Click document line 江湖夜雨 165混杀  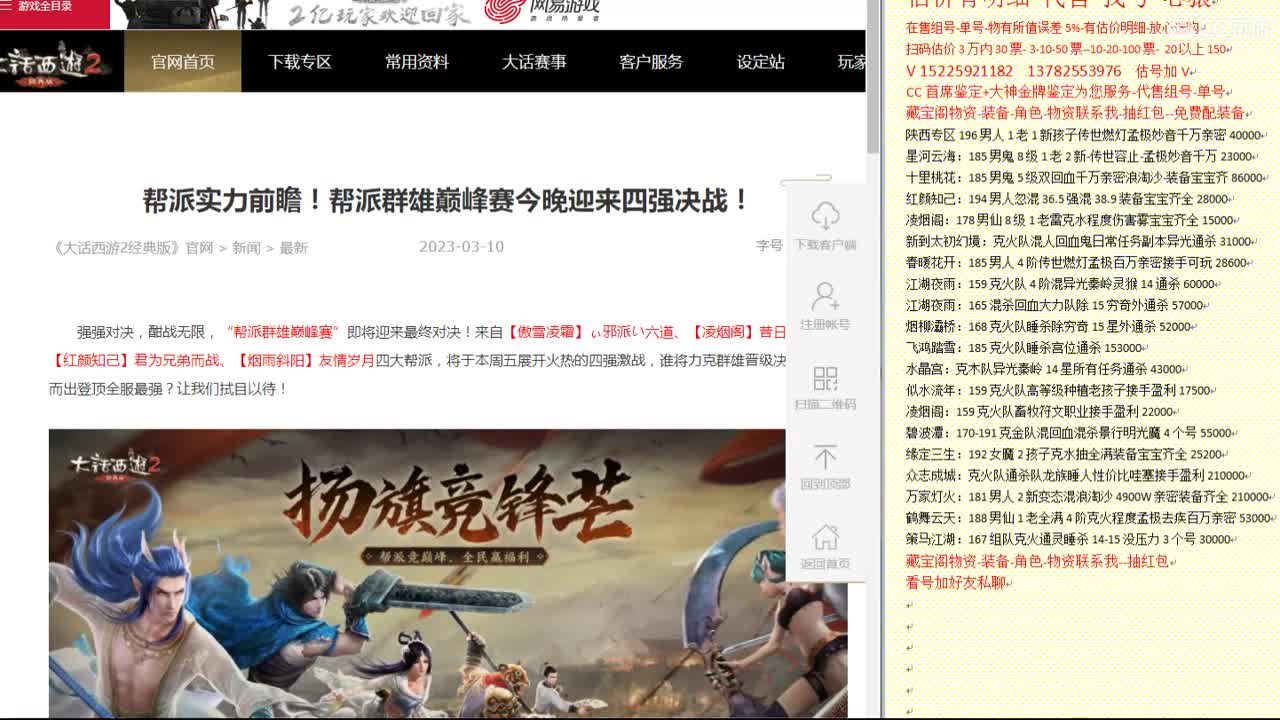(x=1056, y=305)
